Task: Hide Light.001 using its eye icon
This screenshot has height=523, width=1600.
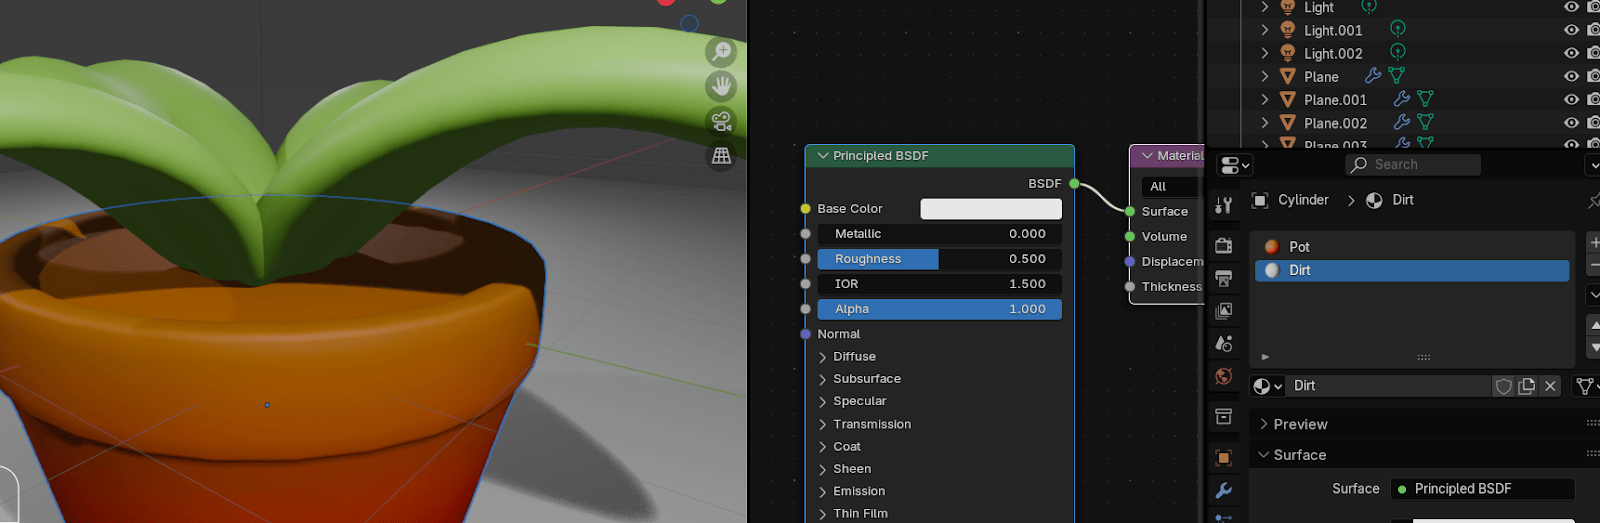Action: [1571, 30]
